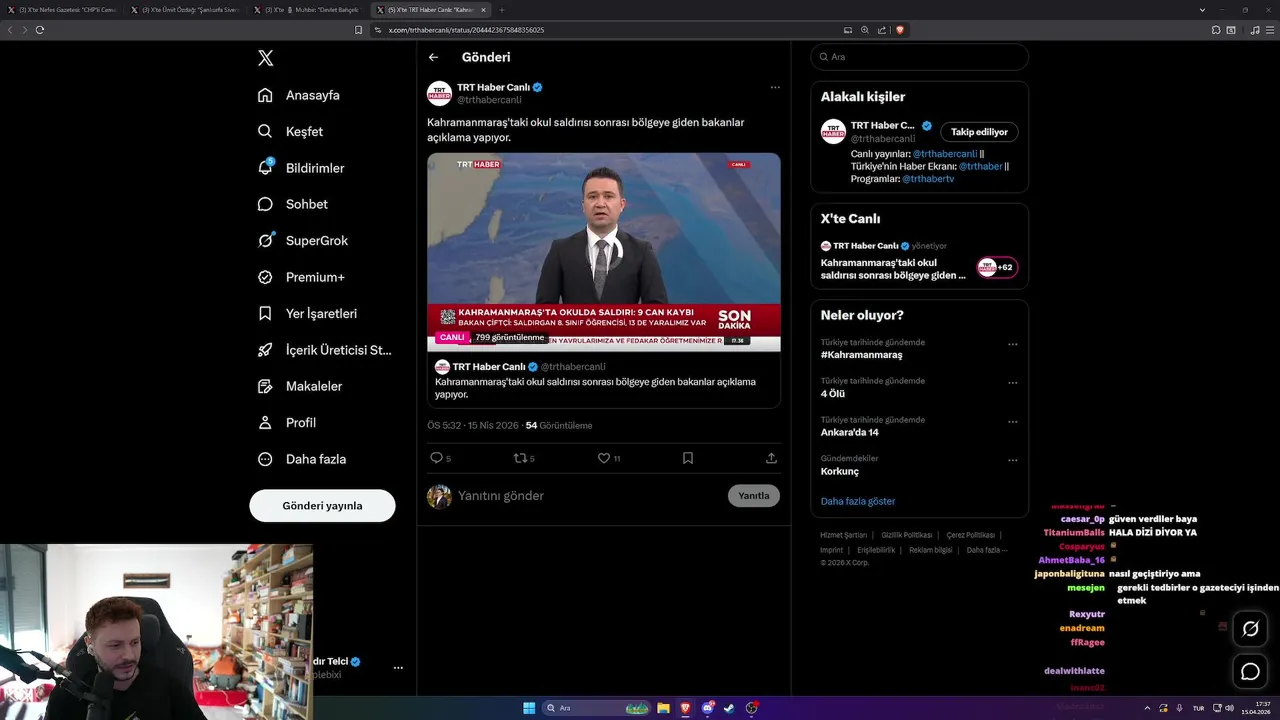This screenshot has width=1280, height=720.
Task: Open OBS Studio from taskbar
Action: [752, 708]
